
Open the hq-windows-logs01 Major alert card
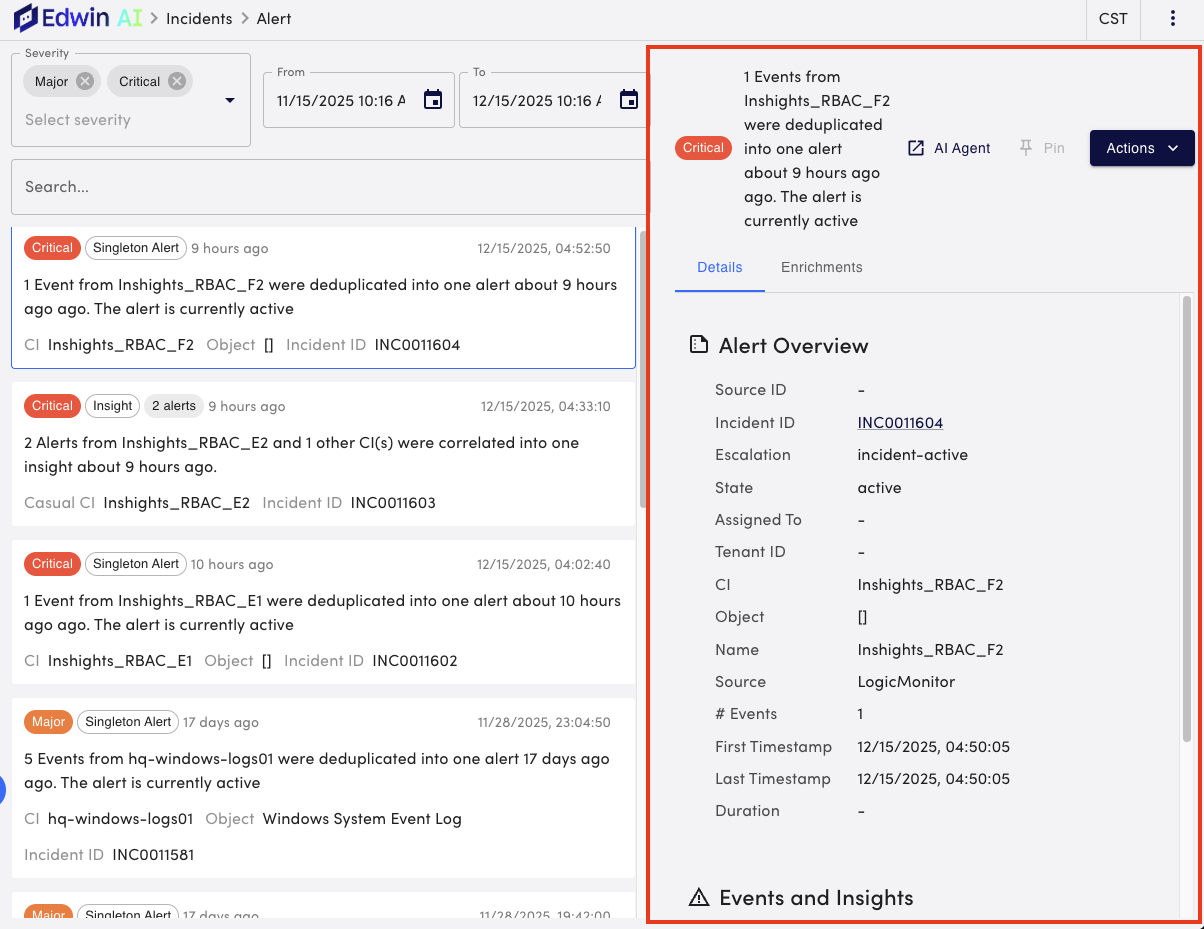coord(323,786)
